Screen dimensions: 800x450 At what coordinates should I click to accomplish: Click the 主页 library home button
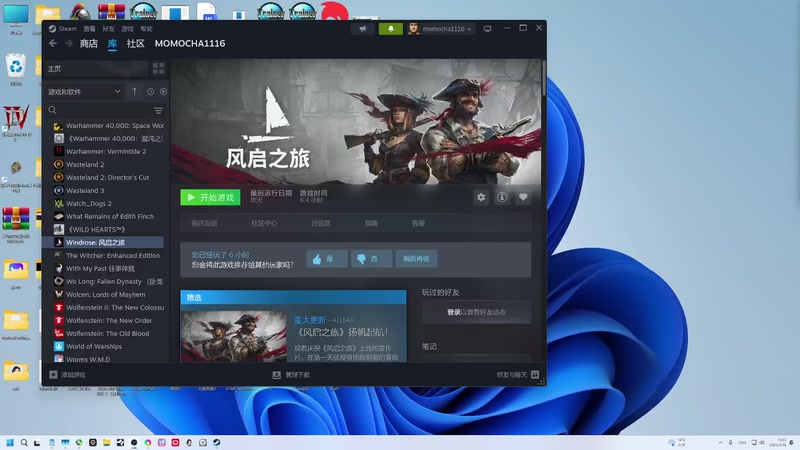tap(96, 68)
